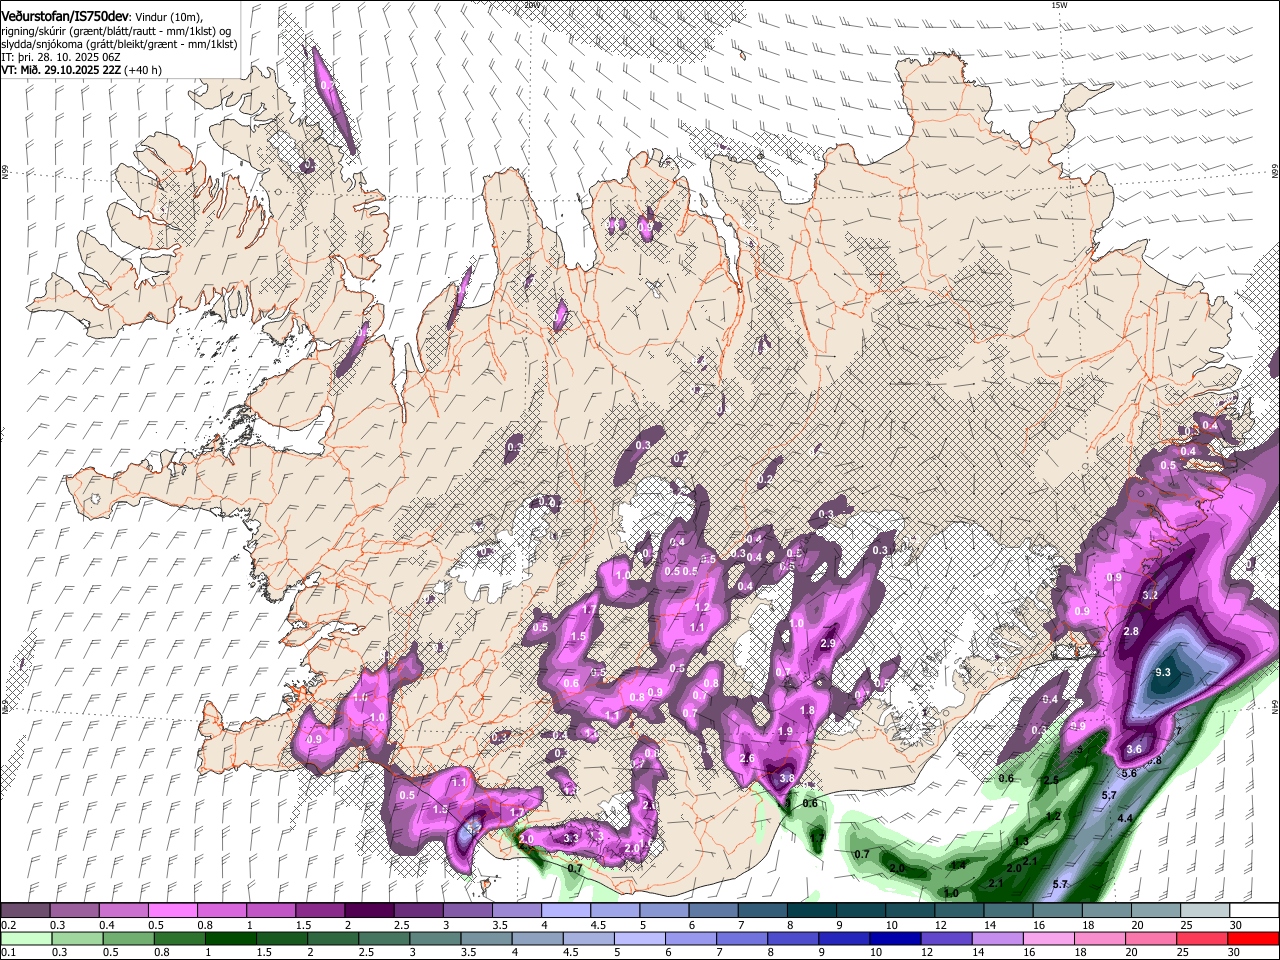Select the snow legend swatch between 25 and 30
Viewport: 1280px width, 960px height.
click(x=1205, y=911)
